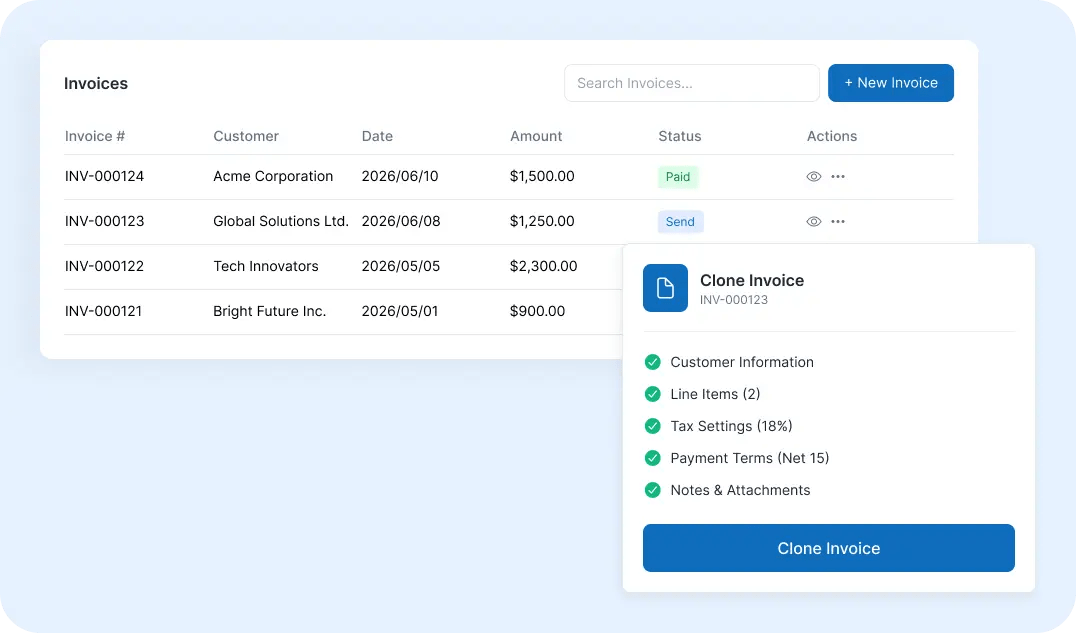Toggle the Customer Information checkmark
Screen dimensions: 1076x633
coord(653,362)
